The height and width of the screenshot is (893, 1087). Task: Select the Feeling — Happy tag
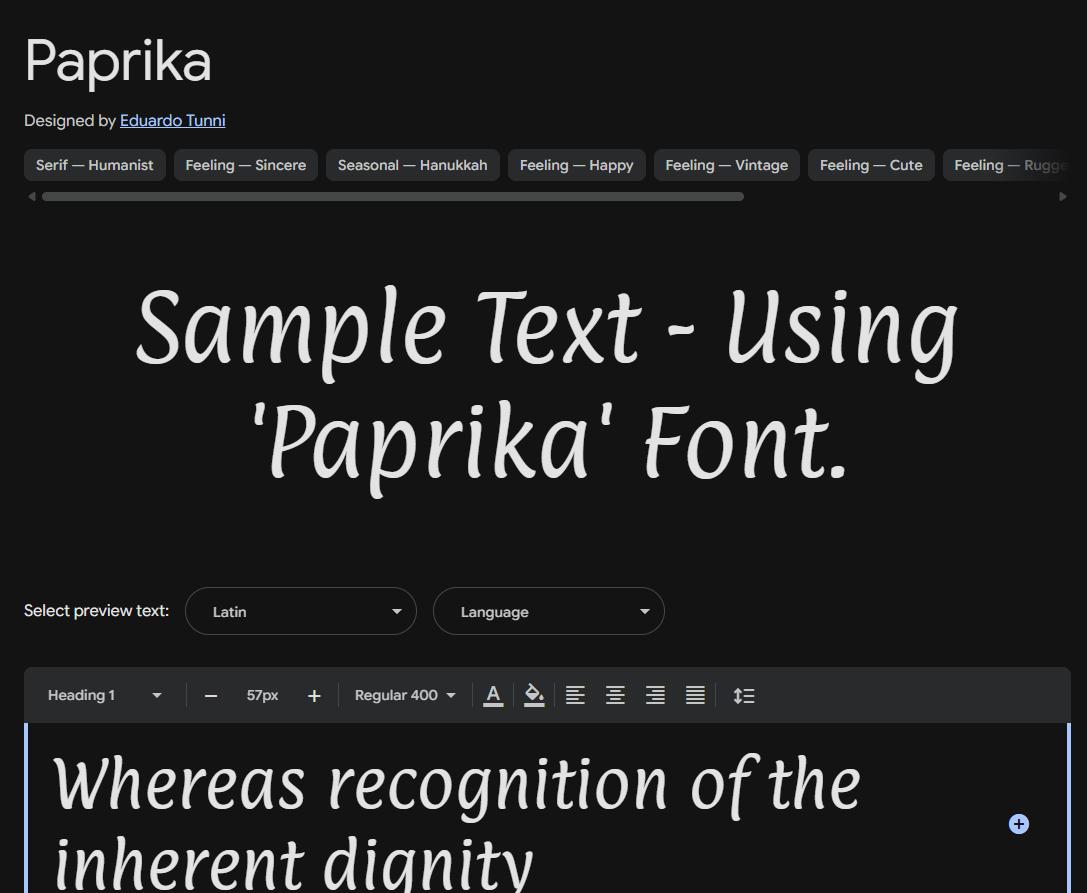(577, 165)
